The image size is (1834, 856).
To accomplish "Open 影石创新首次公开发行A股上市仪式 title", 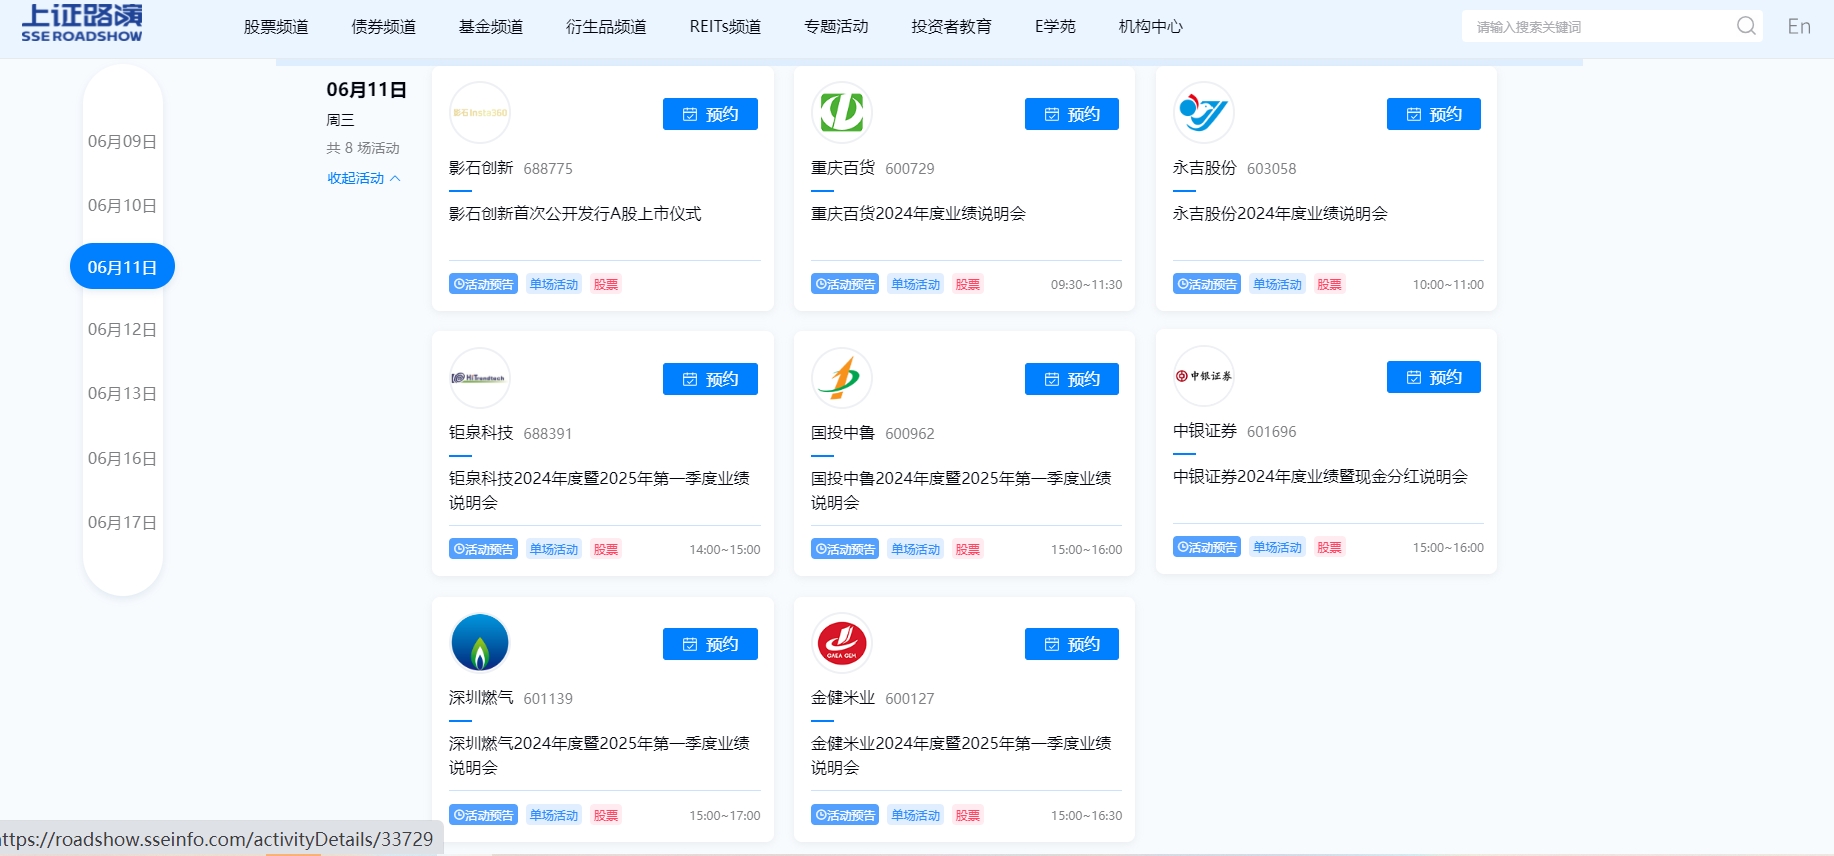I will (x=575, y=214).
